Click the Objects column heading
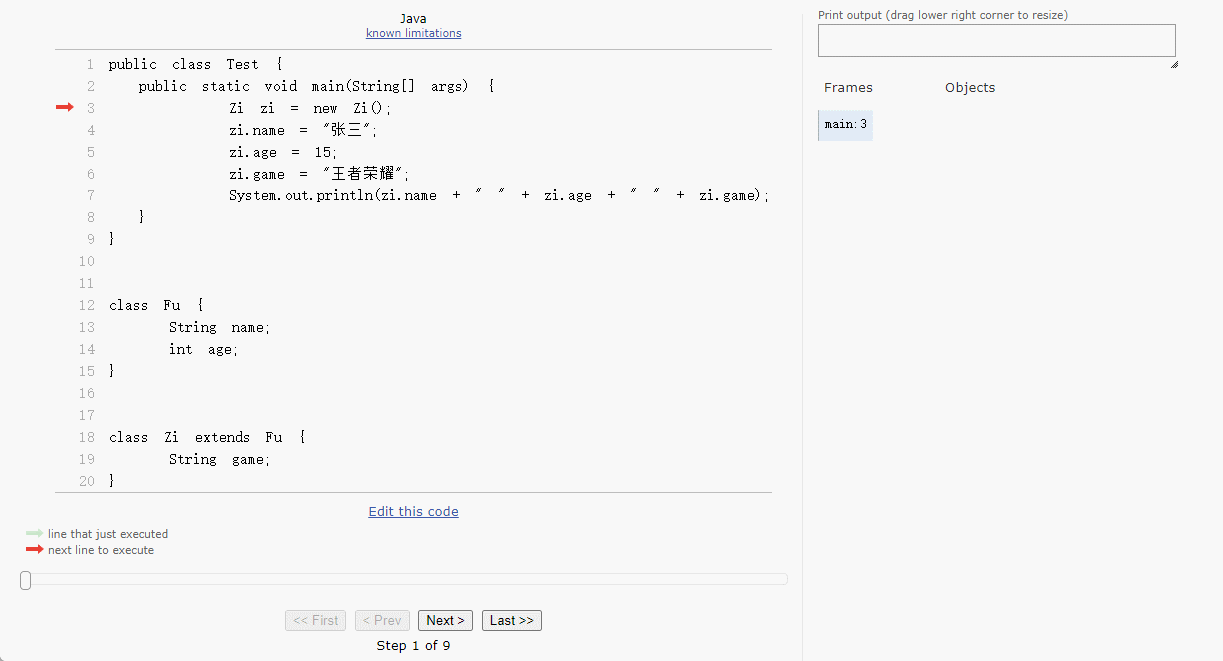 click(969, 87)
